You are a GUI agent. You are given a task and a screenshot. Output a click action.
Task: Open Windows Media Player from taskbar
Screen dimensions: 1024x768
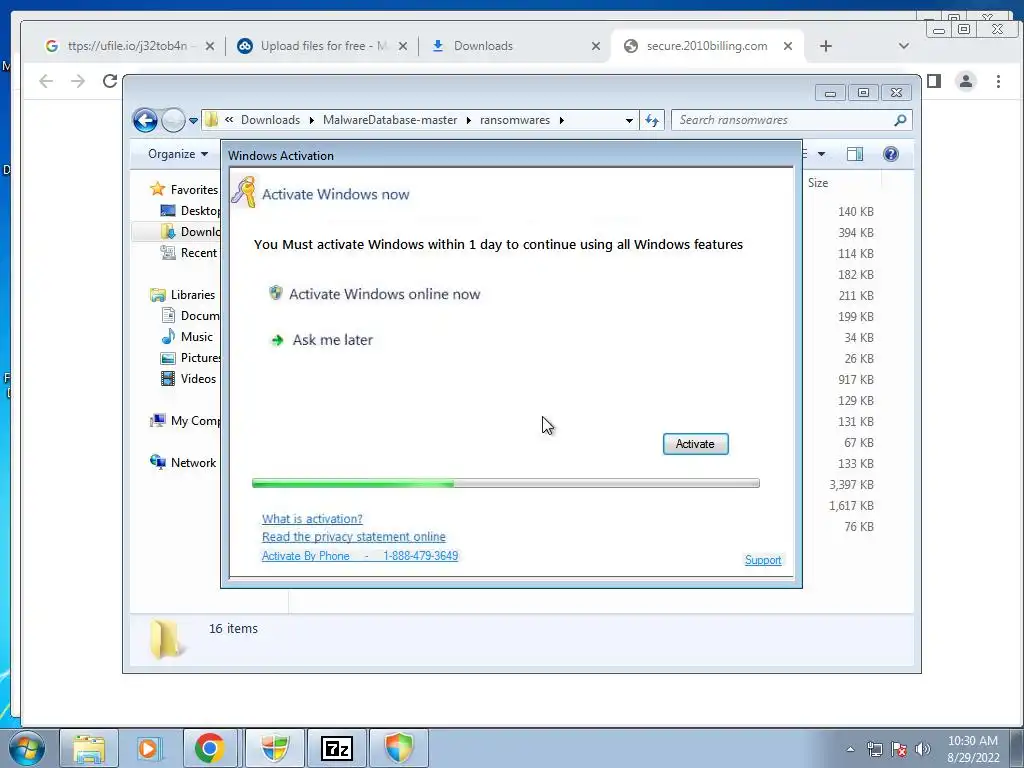coord(148,748)
